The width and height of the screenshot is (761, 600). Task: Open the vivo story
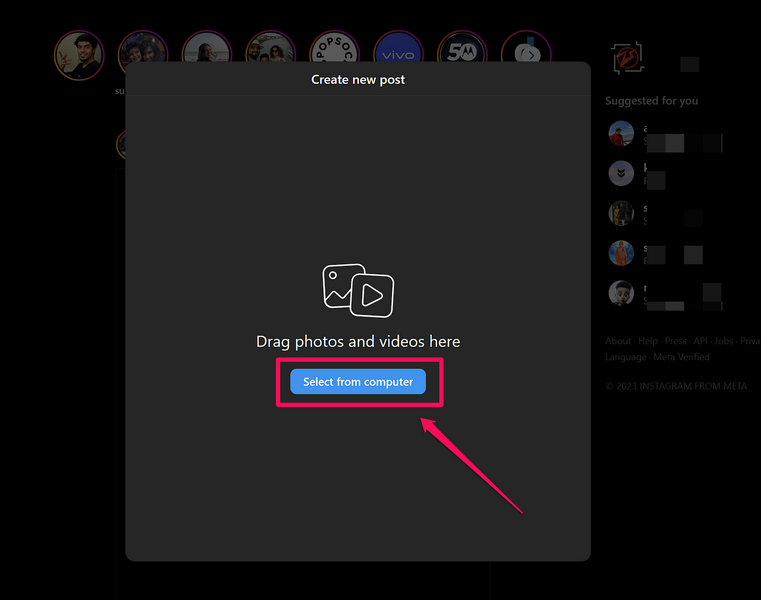tap(398, 49)
